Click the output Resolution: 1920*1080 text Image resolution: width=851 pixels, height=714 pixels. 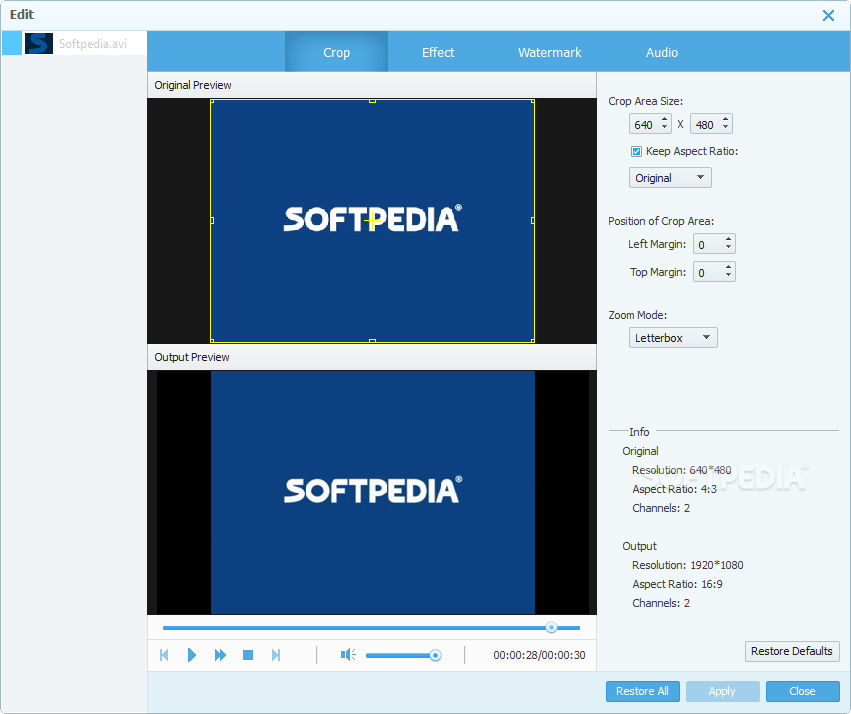point(688,565)
